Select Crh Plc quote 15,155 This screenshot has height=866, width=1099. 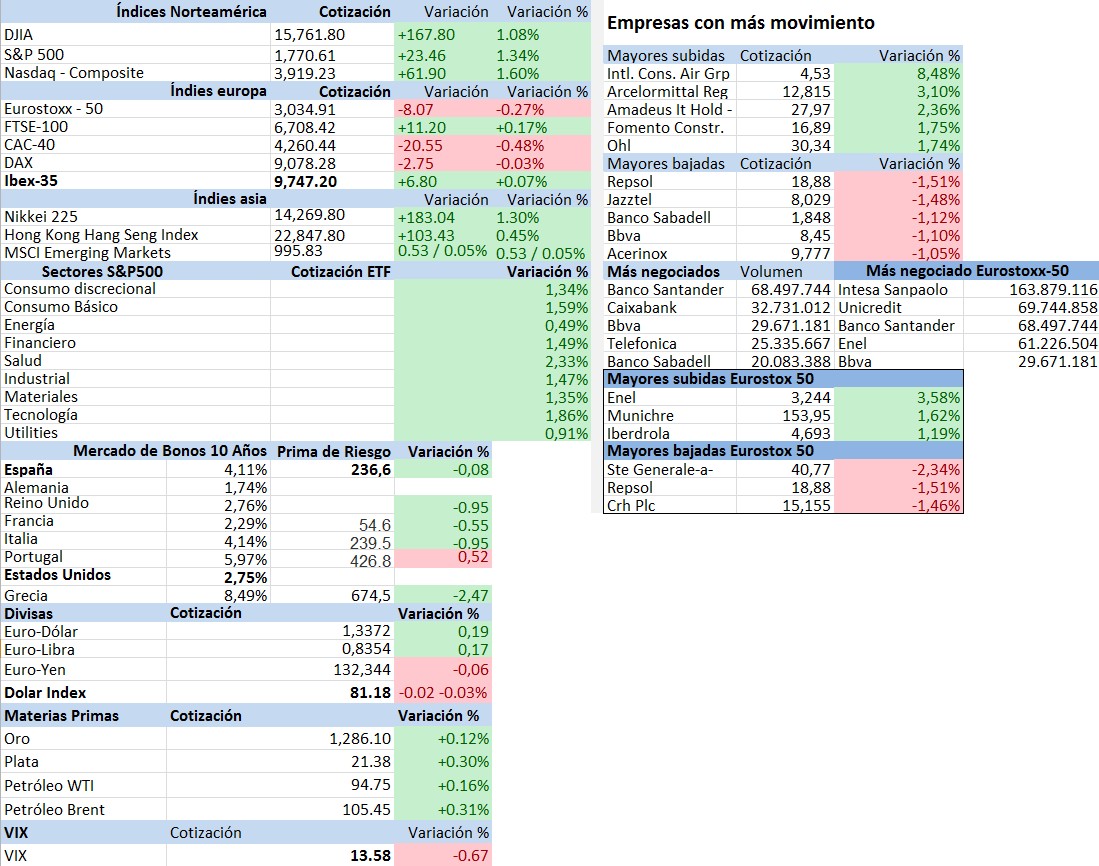[x=806, y=506]
